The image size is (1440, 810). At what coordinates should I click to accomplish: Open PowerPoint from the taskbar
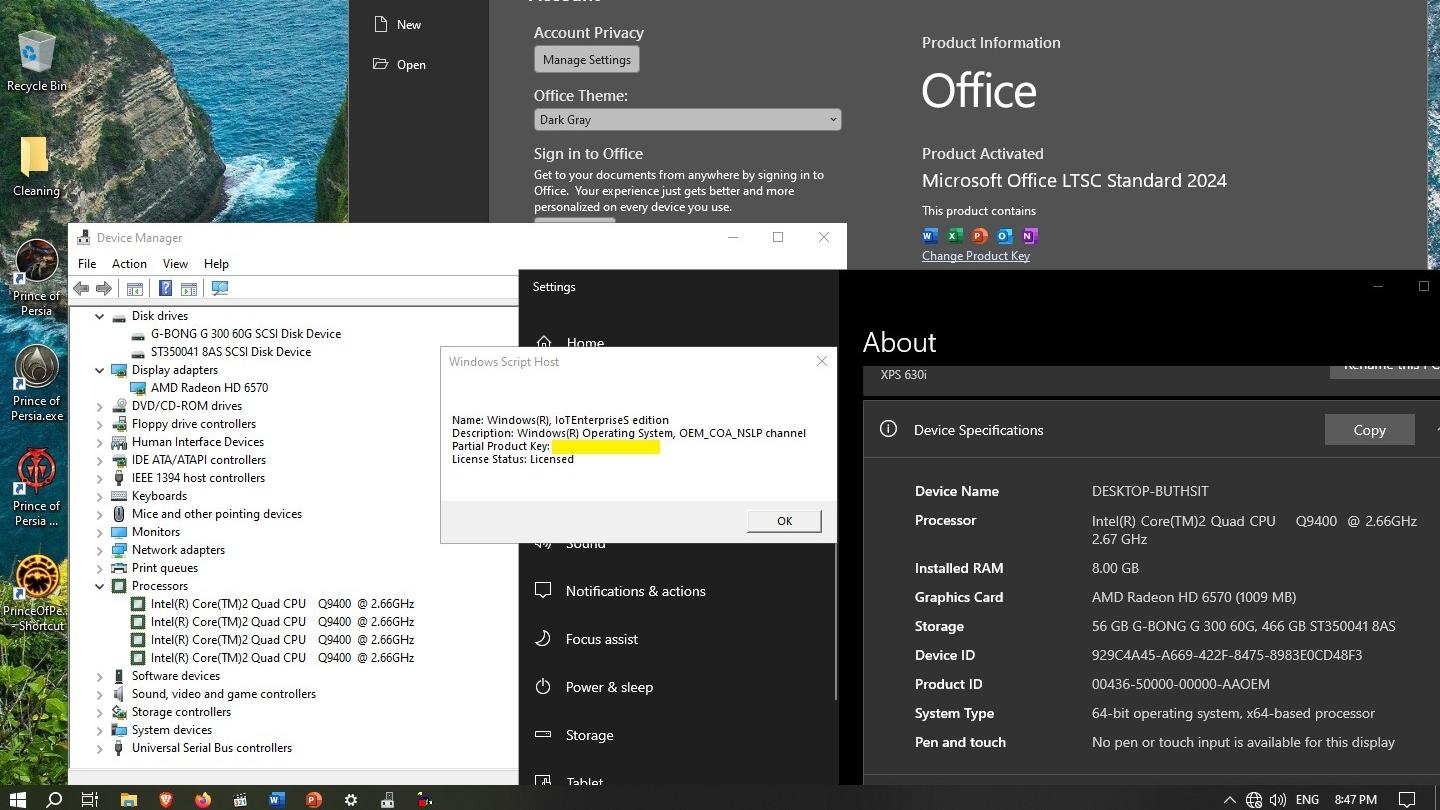[314, 799]
